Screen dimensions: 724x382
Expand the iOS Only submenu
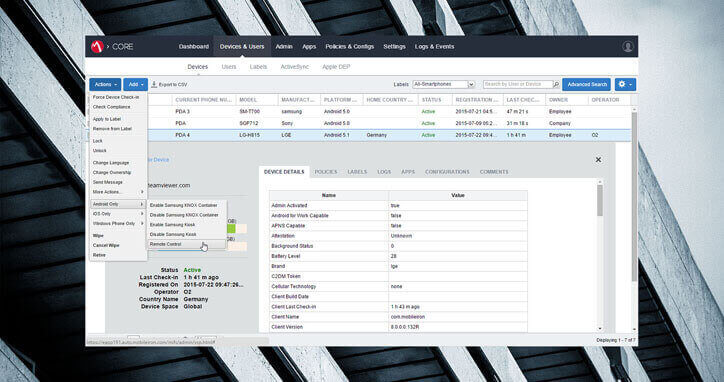pyautogui.click(x=117, y=214)
